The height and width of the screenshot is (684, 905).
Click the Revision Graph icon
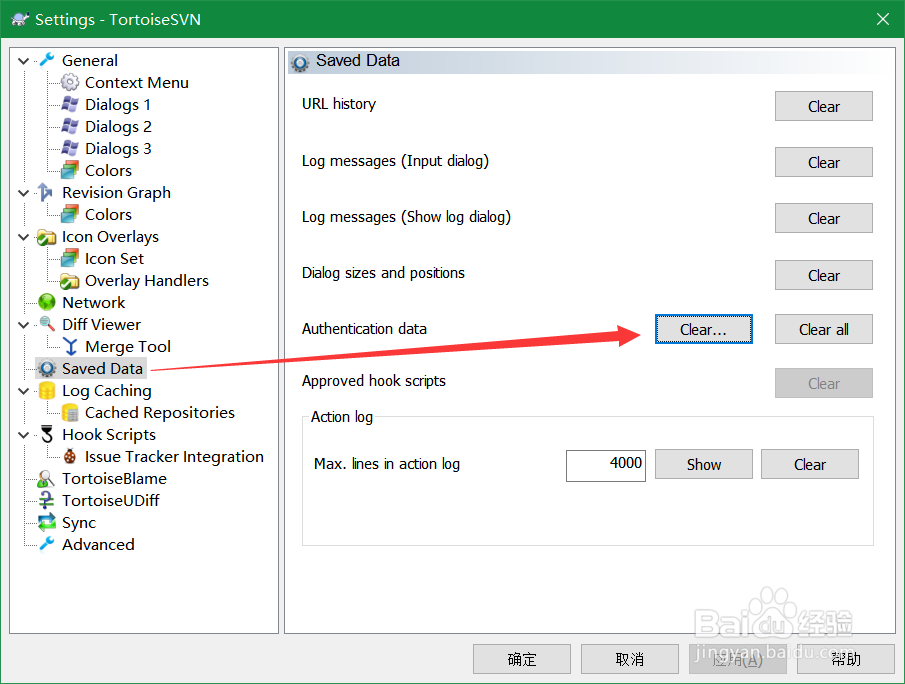(46, 192)
